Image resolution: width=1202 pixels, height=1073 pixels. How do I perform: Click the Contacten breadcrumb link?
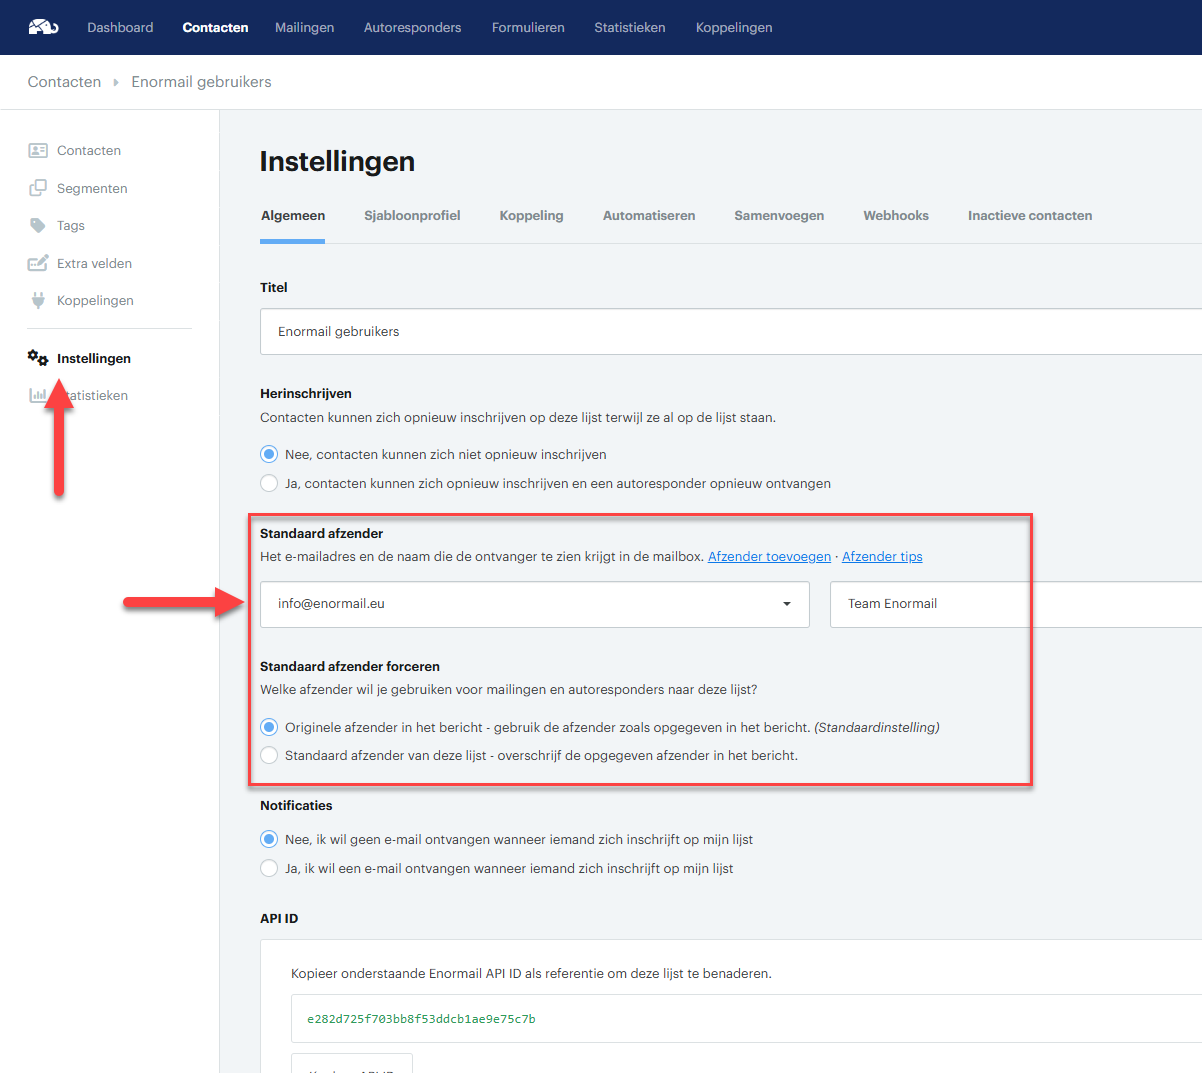pos(64,82)
